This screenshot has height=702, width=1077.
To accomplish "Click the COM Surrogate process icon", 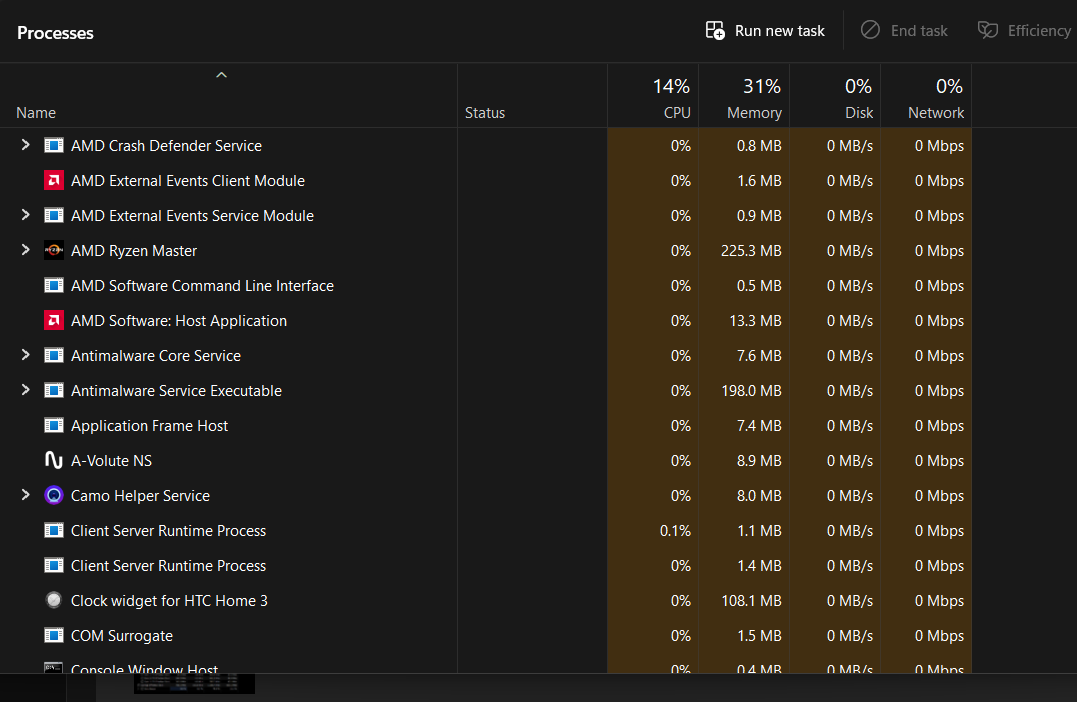I will [54, 636].
